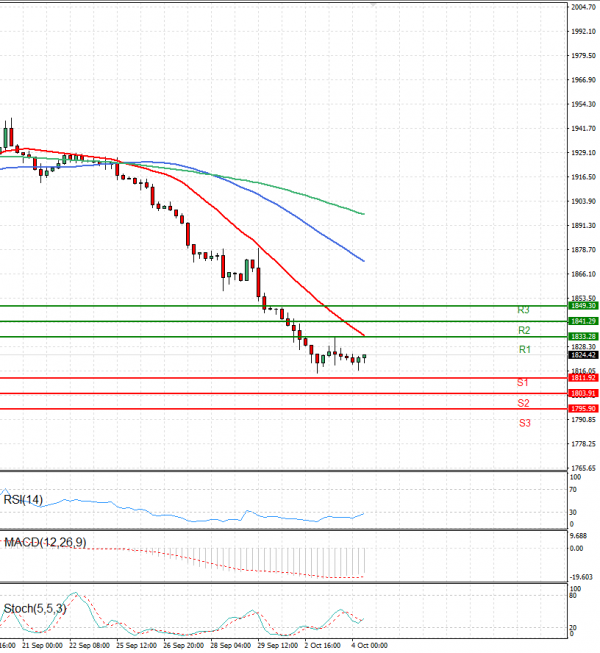The width and height of the screenshot is (600, 653).
Task: Click the 2004.70 price axis value
Action: (x=583, y=7)
